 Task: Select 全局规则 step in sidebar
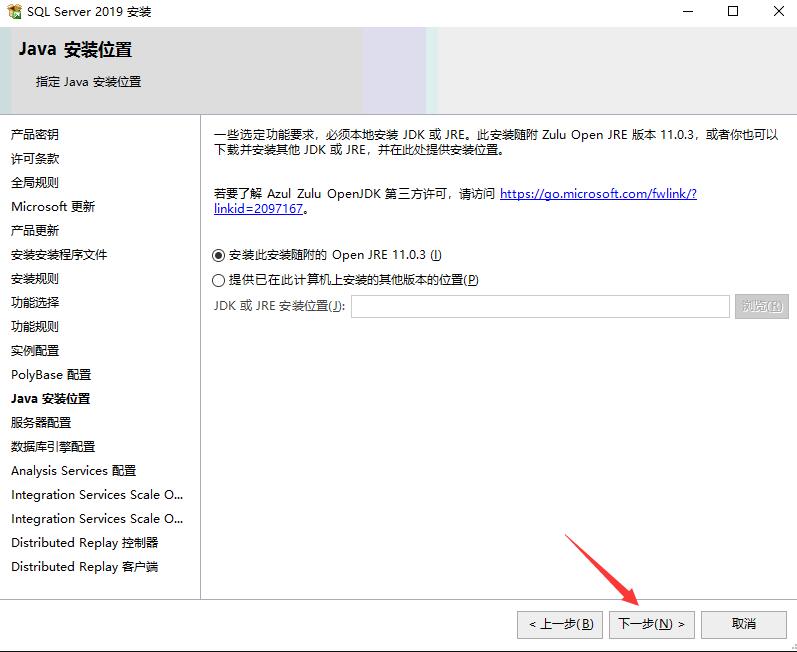coord(35,182)
